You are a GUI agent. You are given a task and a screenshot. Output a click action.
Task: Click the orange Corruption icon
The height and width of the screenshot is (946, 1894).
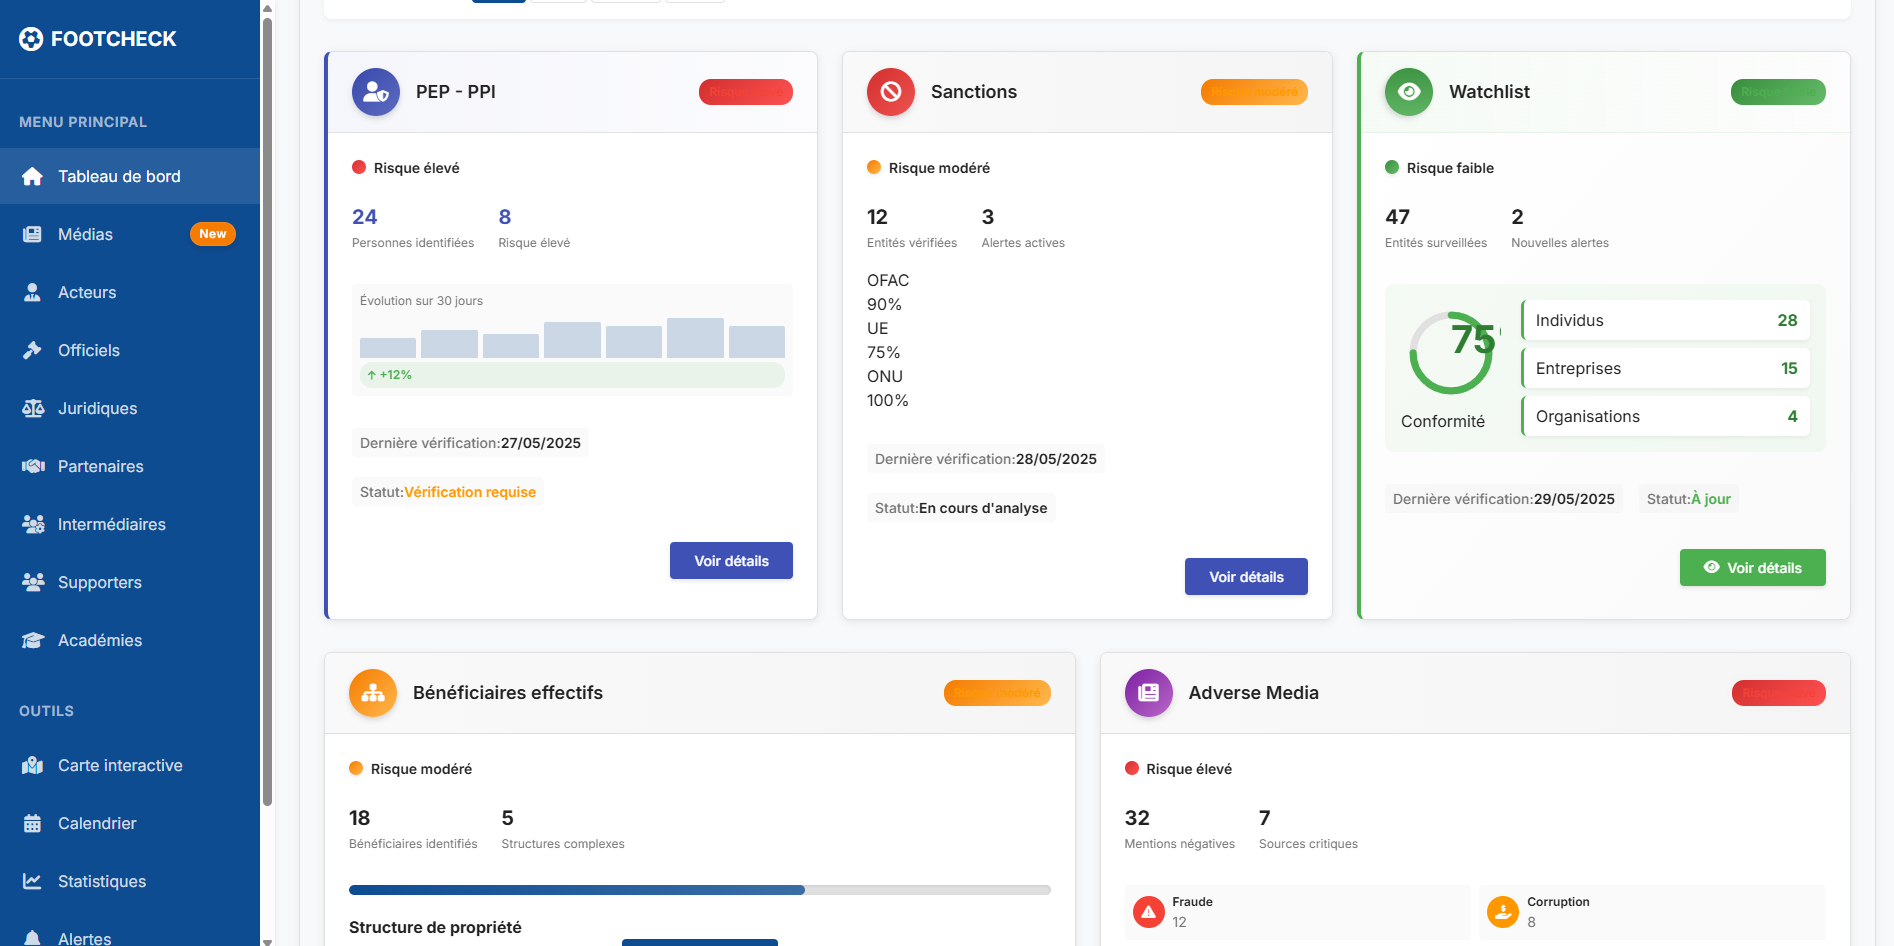pos(1502,912)
